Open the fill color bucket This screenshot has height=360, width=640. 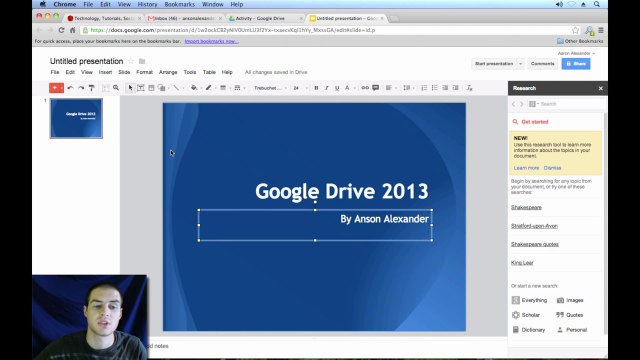(x=194, y=88)
